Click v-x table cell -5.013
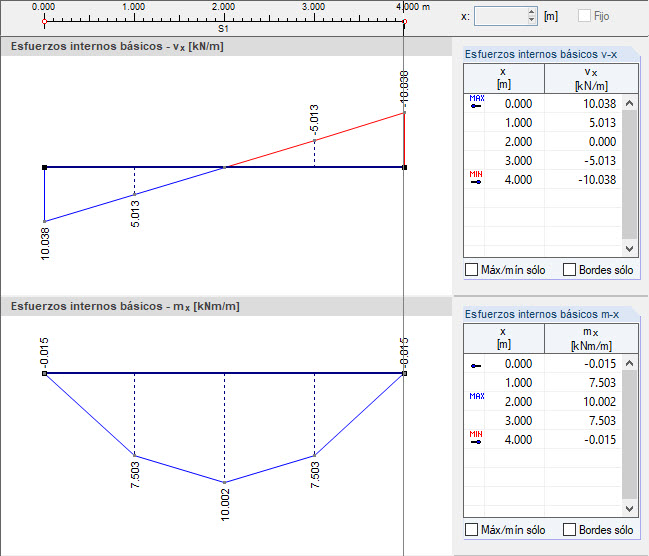The image size is (649, 556). tap(583, 161)
